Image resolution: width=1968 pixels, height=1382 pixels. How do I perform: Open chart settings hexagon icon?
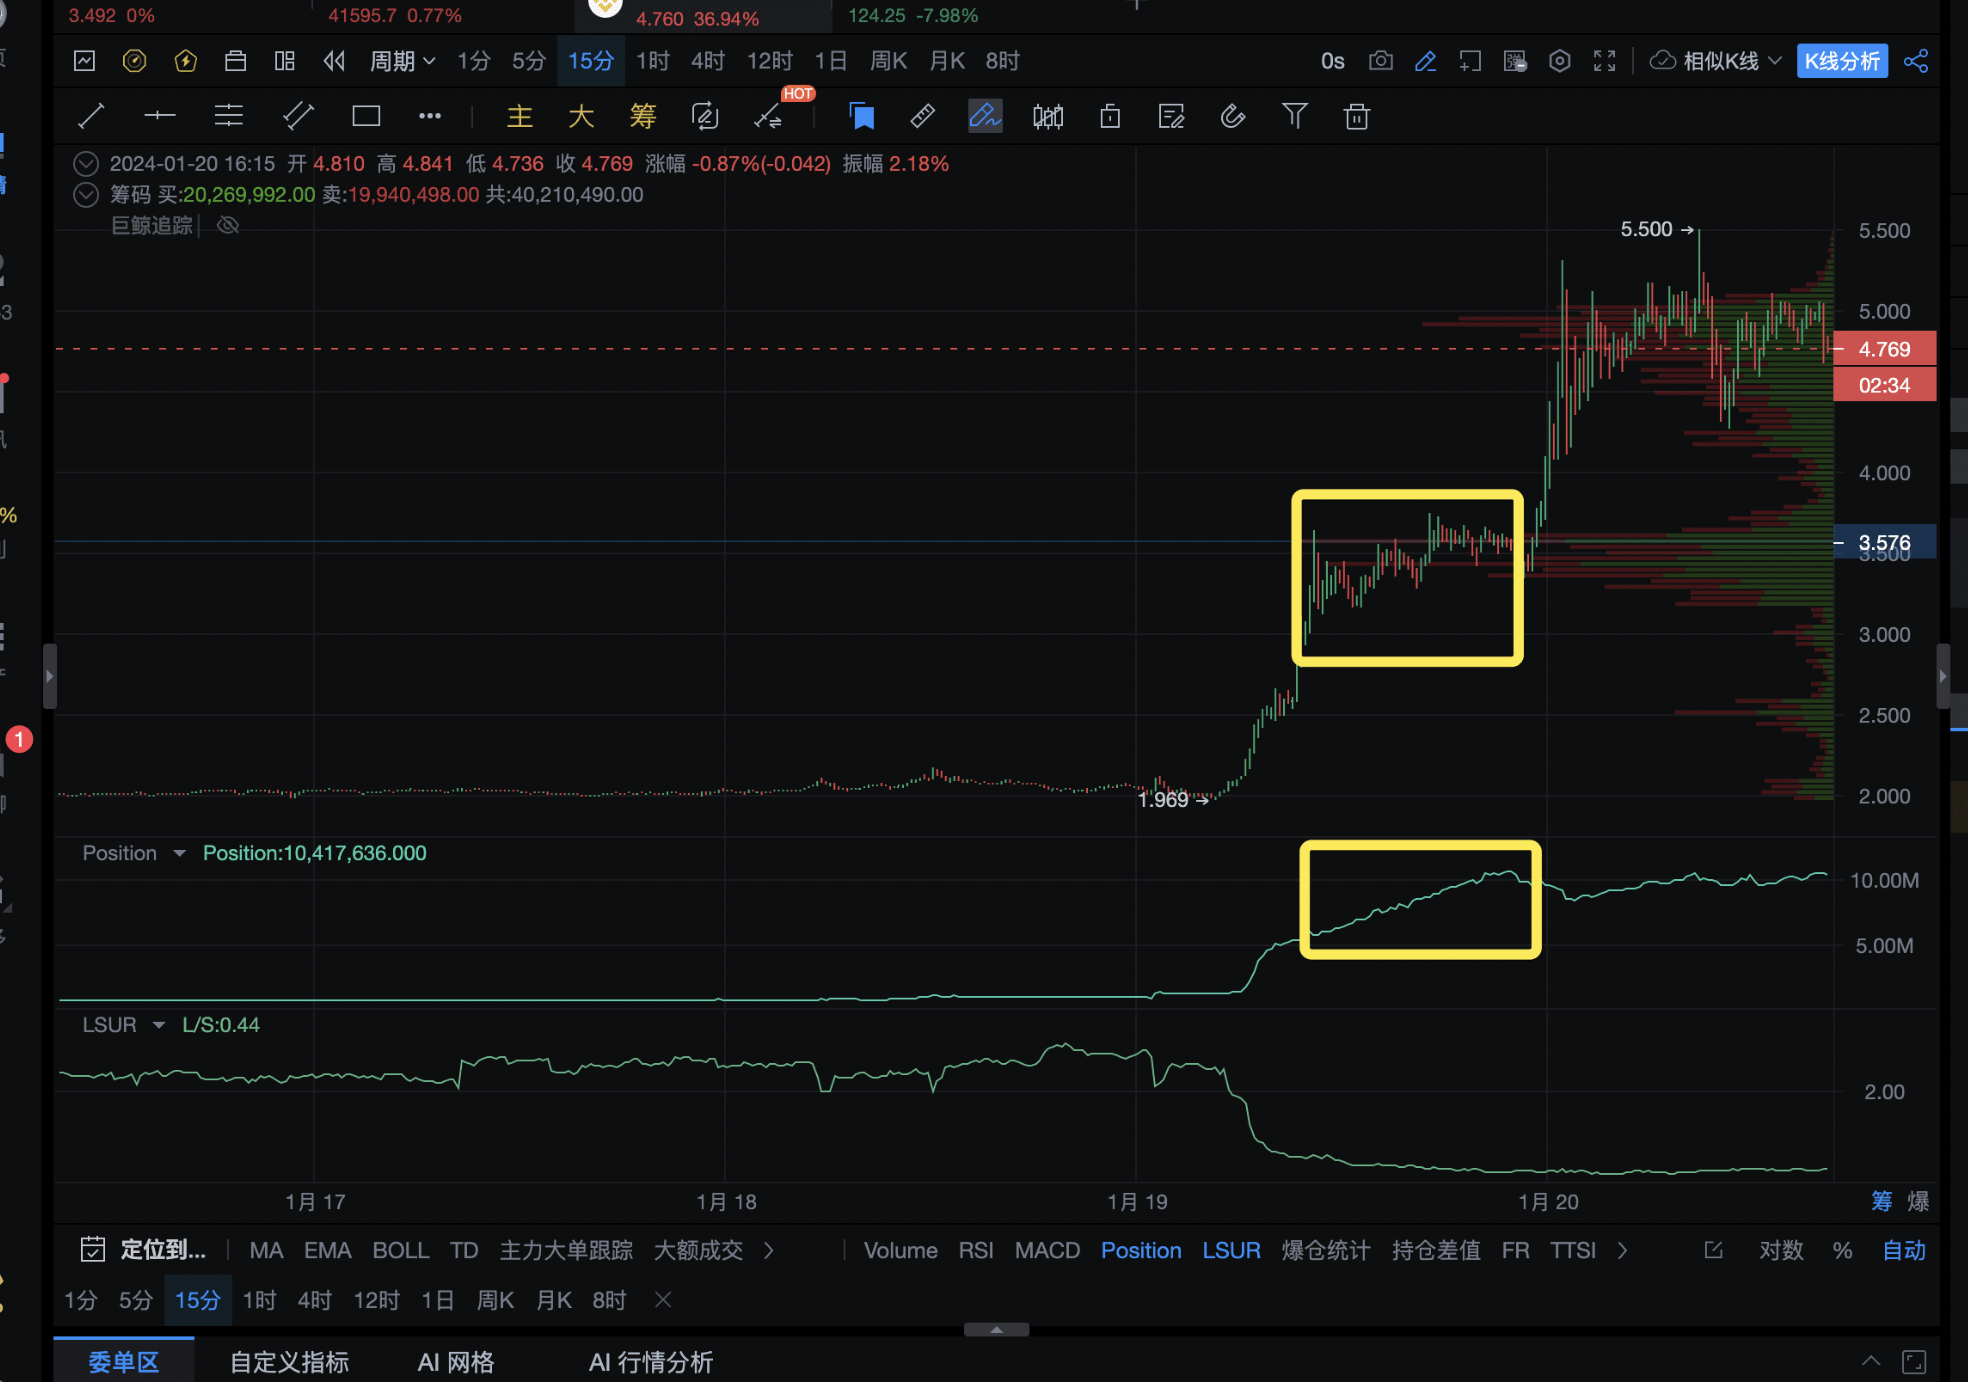pyautogui.click(x=1560, y=61)
